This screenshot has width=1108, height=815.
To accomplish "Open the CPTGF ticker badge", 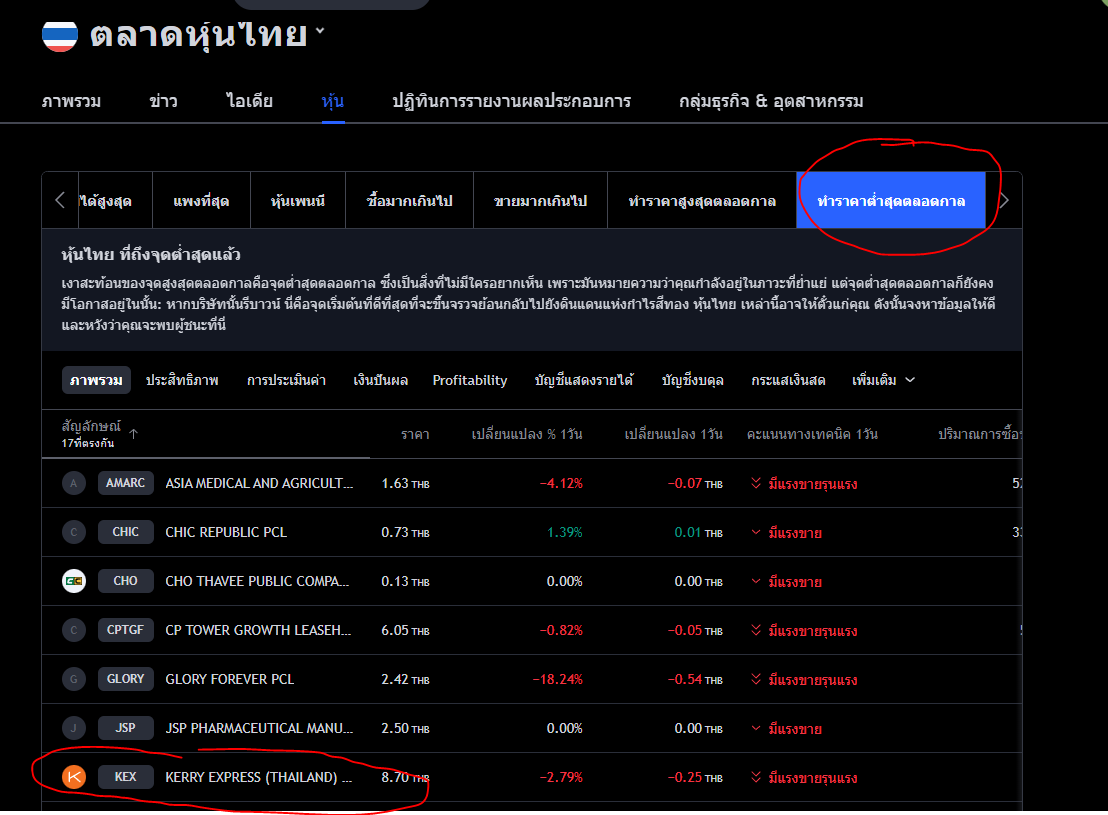I will (x=125, y=629).
